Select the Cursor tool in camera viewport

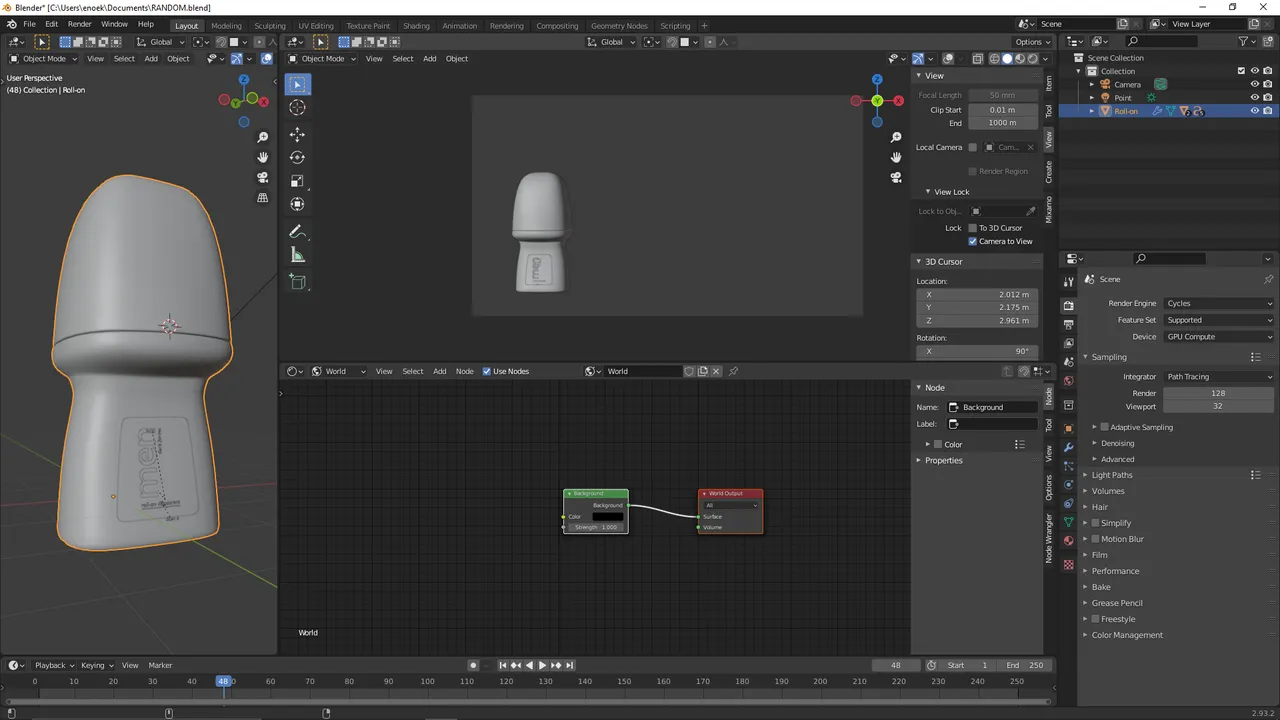[x=298, y=107]
